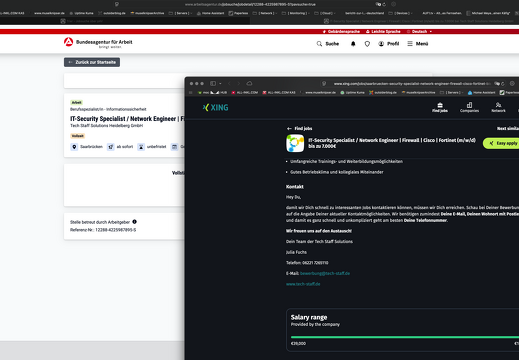
Task: Click the info icon beside Stelle betreut durch Arbeitgeber
Action: point(134,222)
